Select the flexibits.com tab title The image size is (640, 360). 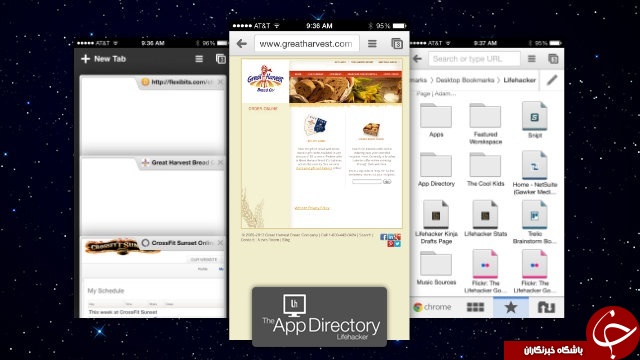[x=182, y=82]
